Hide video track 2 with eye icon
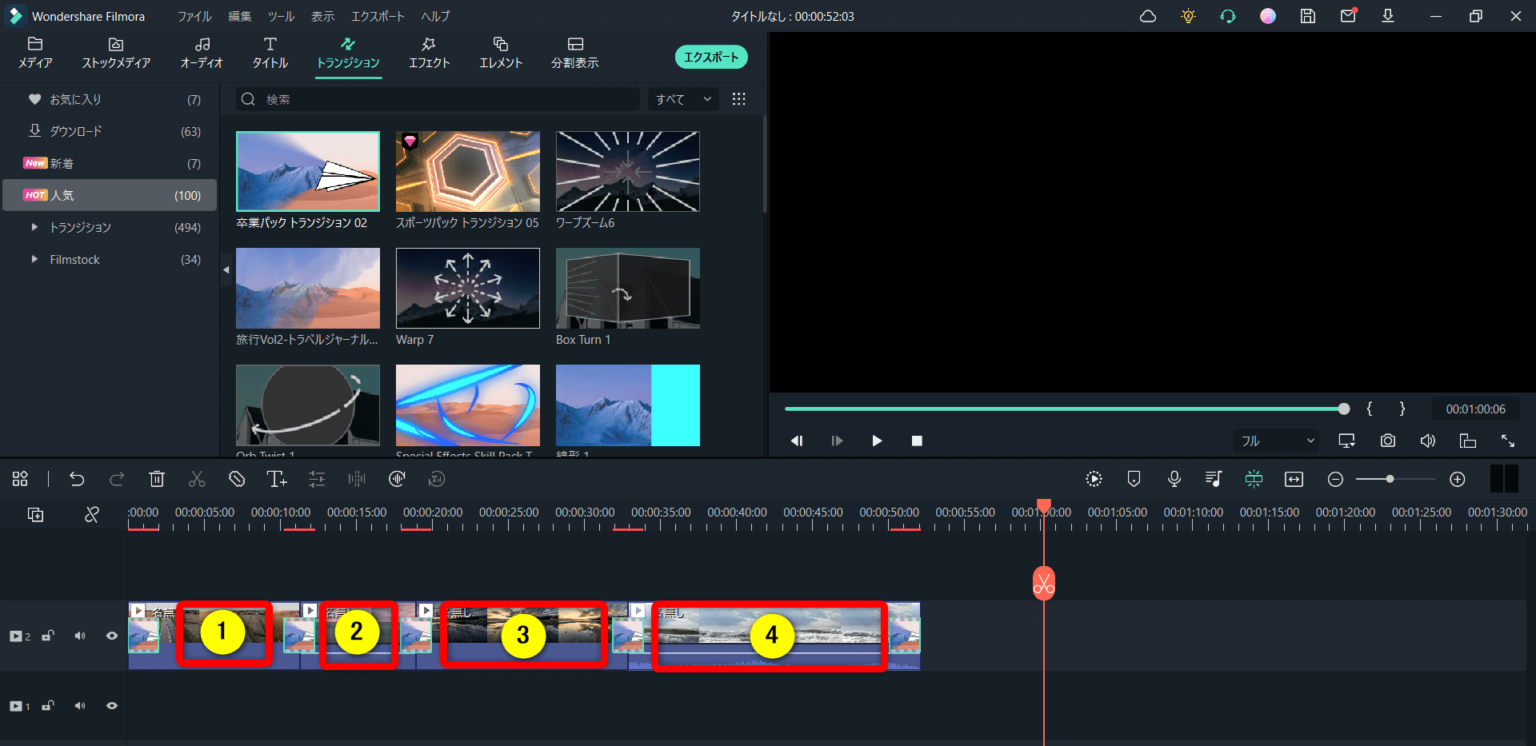Viewport: 1536px width, 746px height. pos(112,636)
